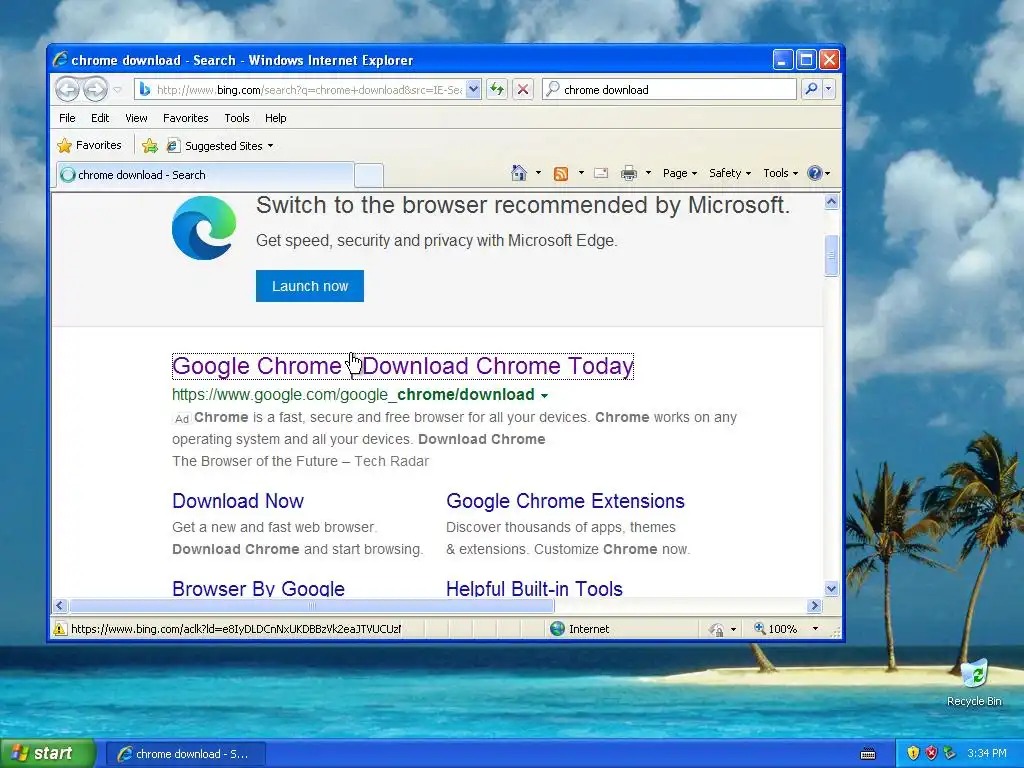This screenshot has width=1024, height=768.
Task: Click the Launch now button
Action: (x=310, y=286)
